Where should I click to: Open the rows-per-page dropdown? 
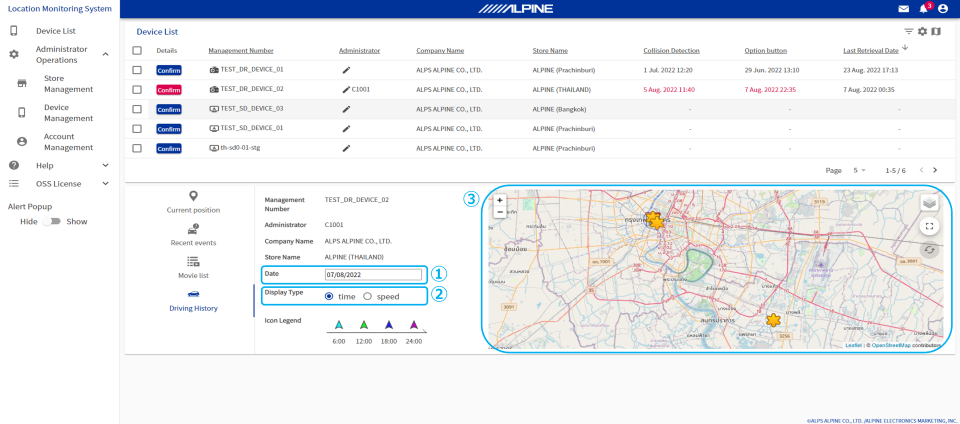[860, 170]
